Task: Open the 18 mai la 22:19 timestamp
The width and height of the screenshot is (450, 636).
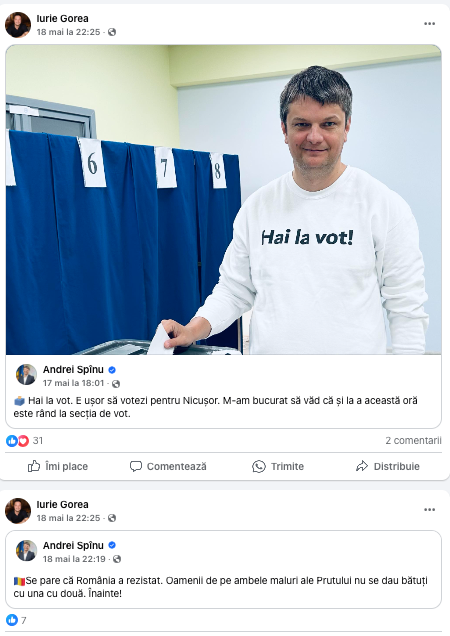Action: pos(74,559)
